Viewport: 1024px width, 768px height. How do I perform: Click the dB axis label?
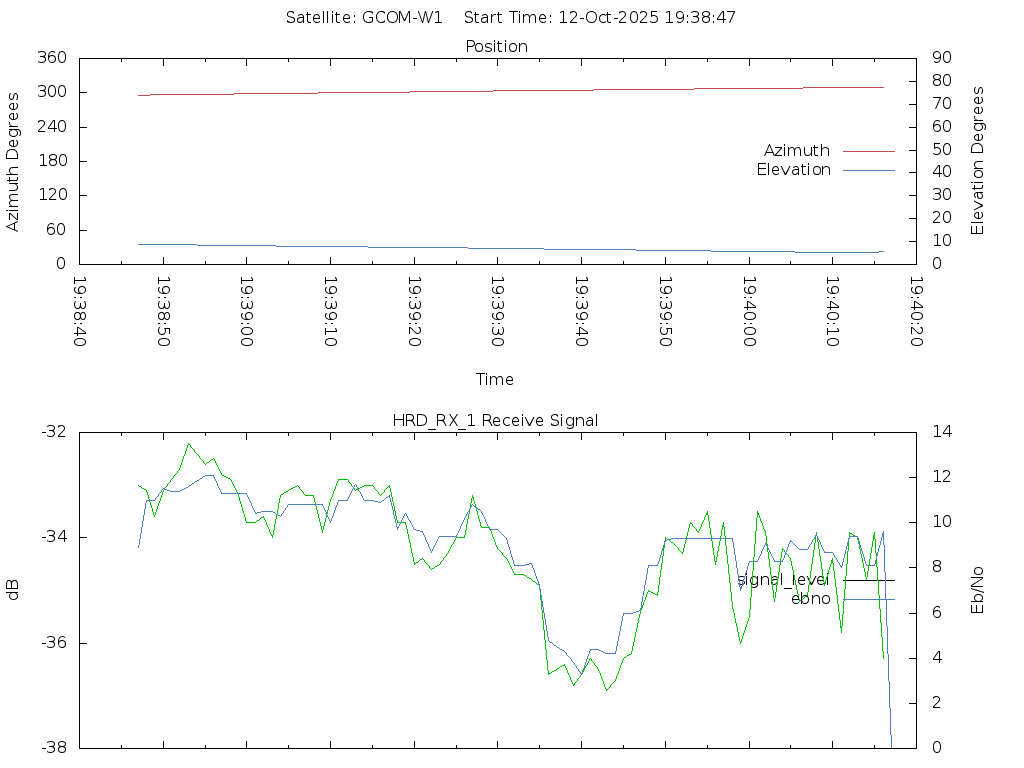[13, 590]
